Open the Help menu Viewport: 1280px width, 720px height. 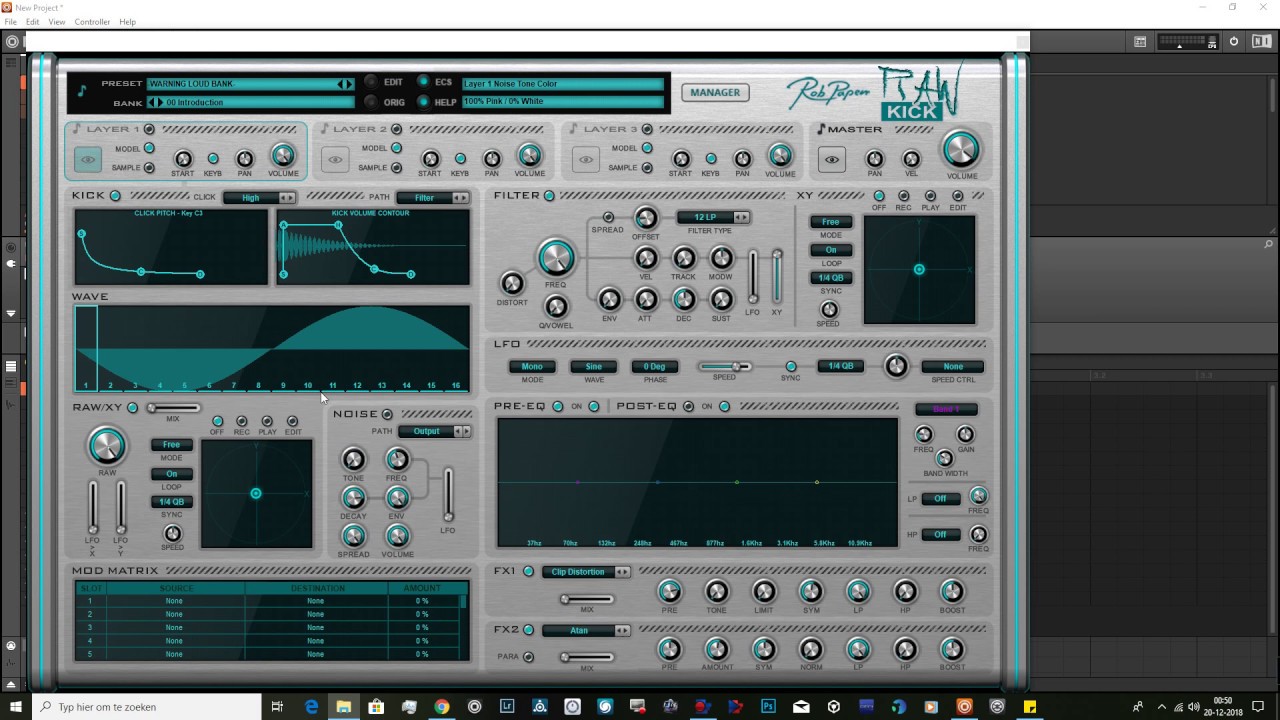tap(128, 22)
